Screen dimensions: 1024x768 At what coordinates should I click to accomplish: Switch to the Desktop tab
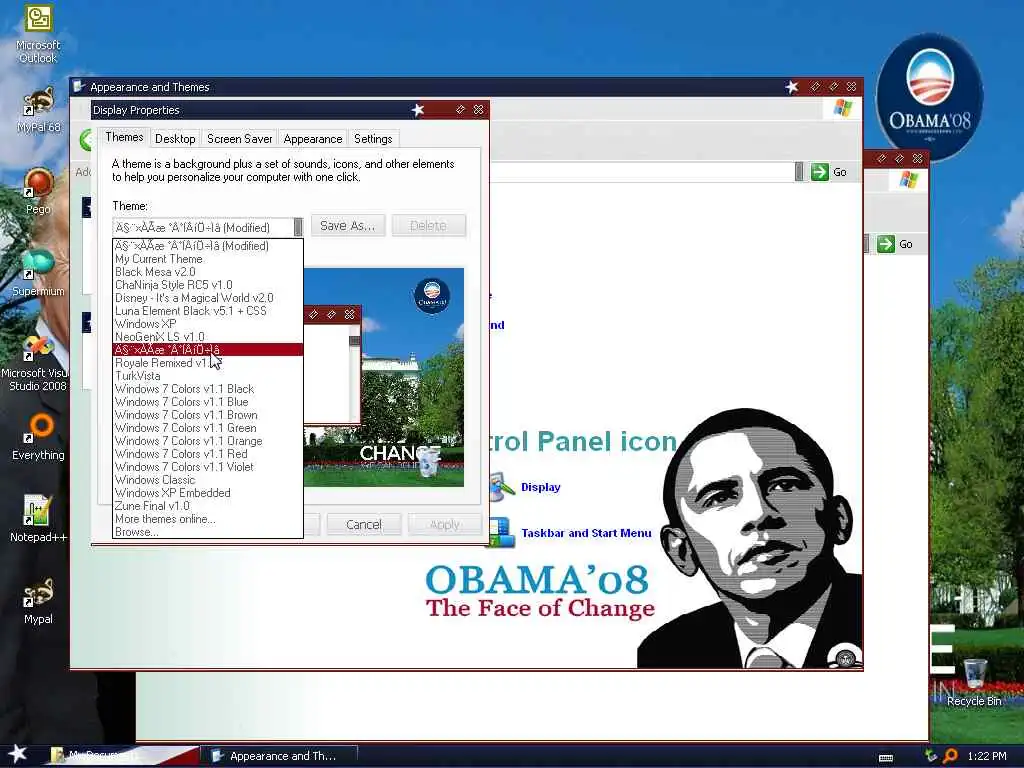pos(175,139)
